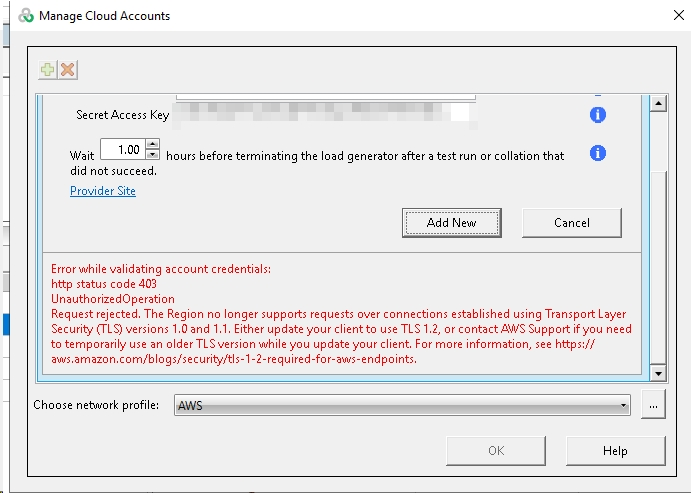Click into the Secret Access Key field

pyautogui.click(x=320, y=115)
